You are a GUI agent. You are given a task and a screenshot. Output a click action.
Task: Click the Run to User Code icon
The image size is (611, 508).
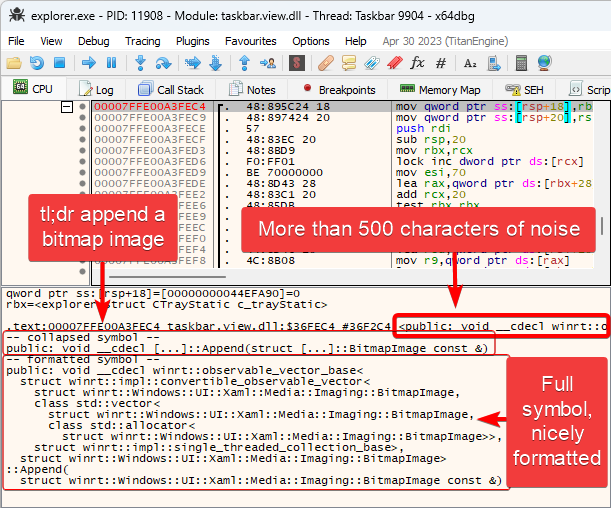tap(268, 63)
